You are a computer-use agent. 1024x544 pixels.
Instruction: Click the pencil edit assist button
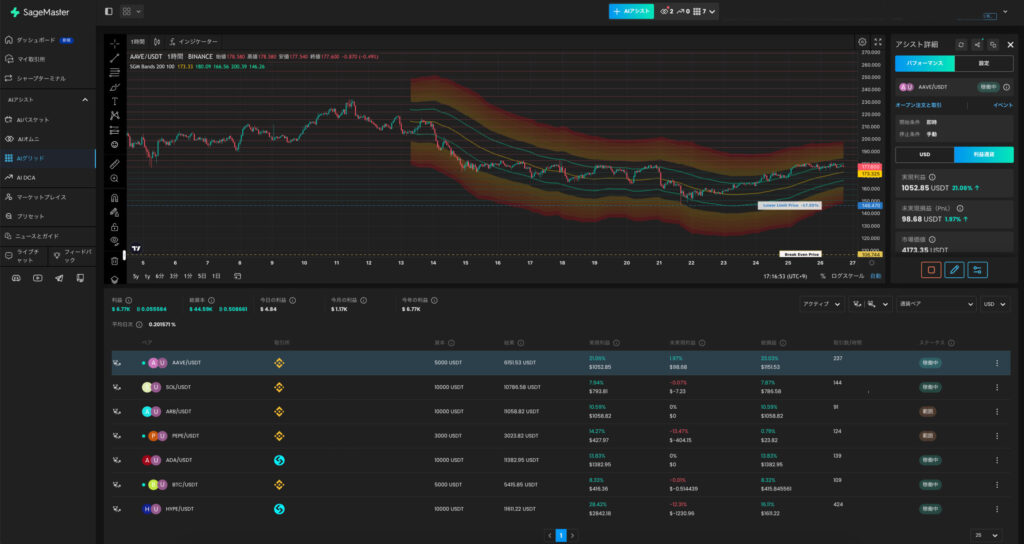954,269
